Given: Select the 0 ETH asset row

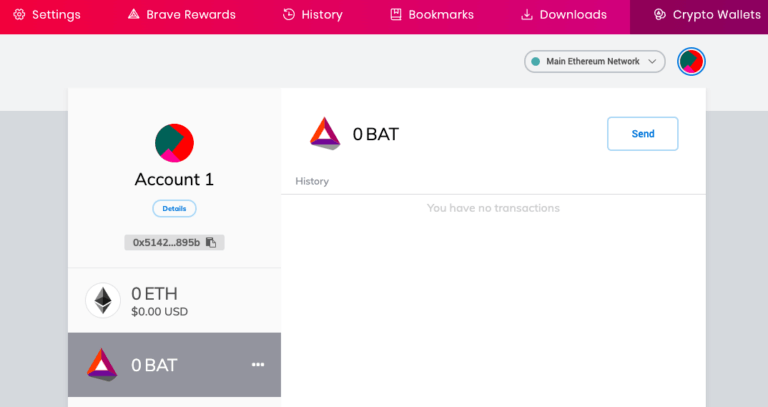Looking at the screenshot, I should 174,300.
